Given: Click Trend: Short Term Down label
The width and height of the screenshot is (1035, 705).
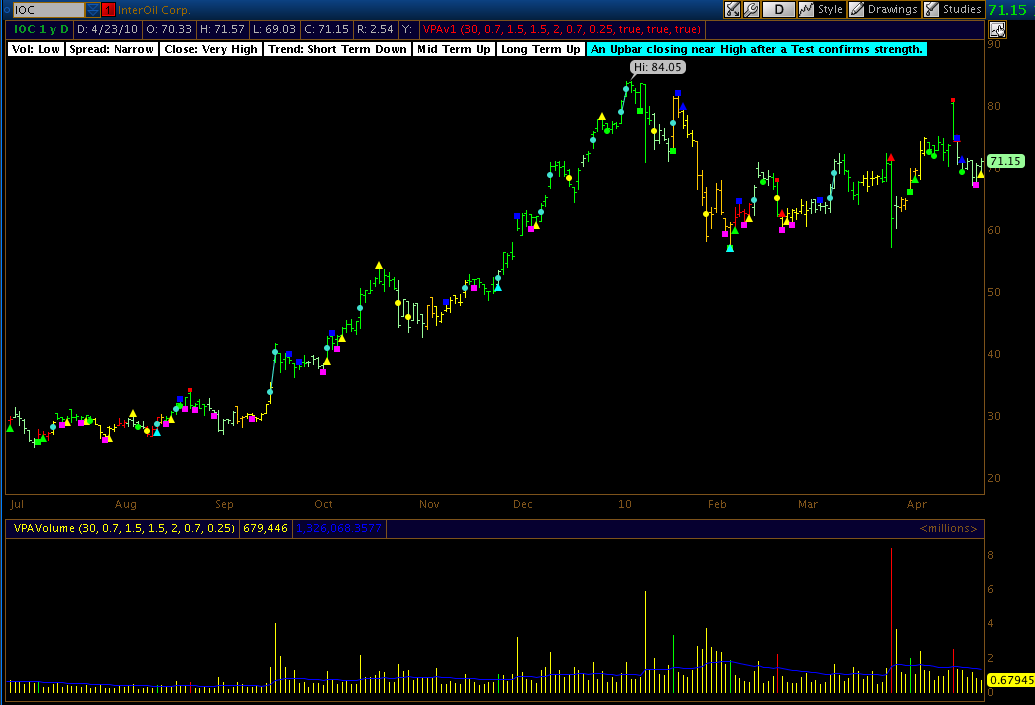Looking at the screenshot, I should click(x=337, y=49).
